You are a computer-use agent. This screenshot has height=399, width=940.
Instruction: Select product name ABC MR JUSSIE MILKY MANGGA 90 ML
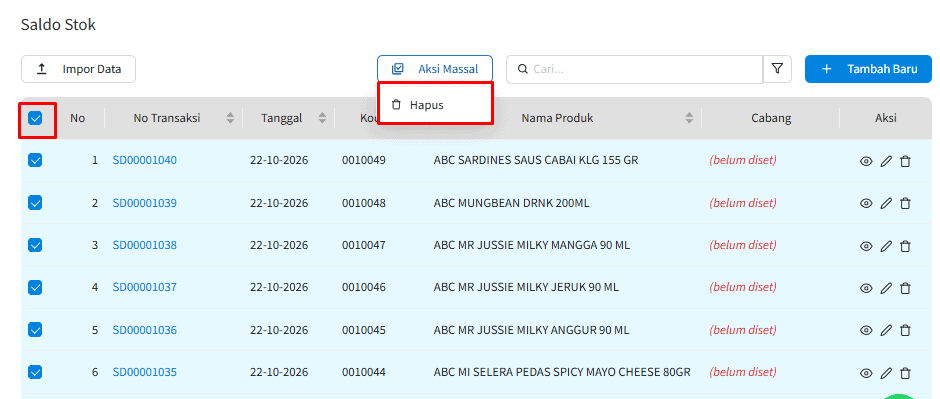click(x=532, y=245)
